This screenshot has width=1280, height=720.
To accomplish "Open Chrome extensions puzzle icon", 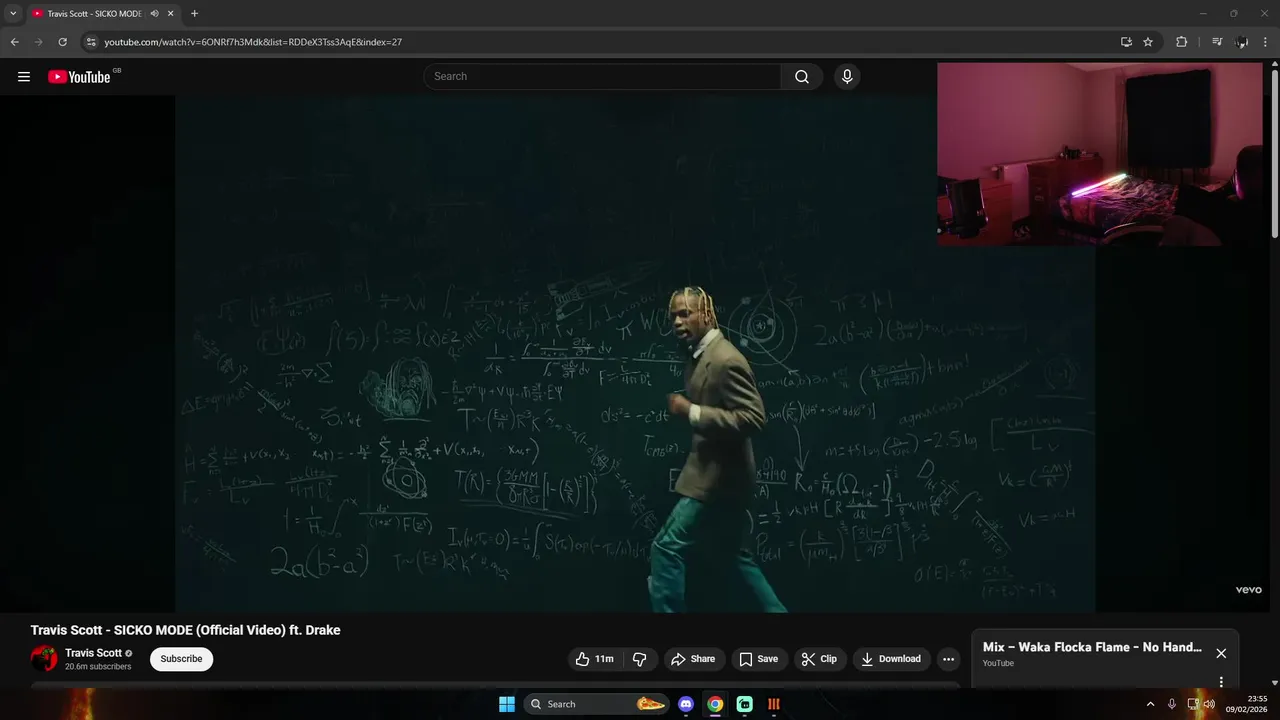I will tap(1181, 42).
